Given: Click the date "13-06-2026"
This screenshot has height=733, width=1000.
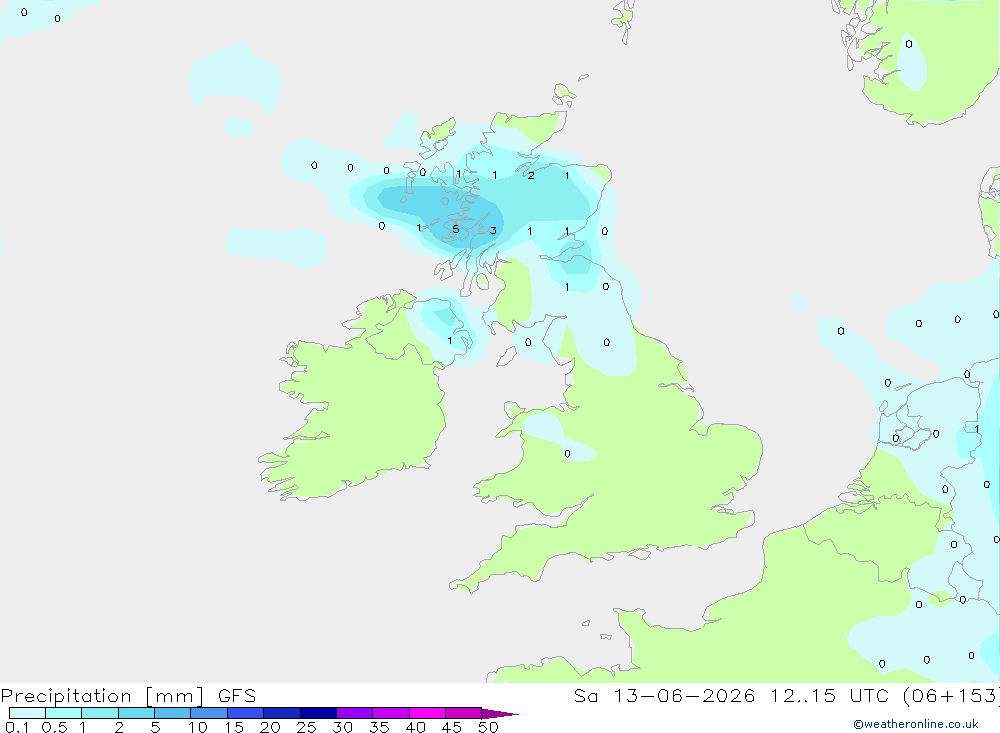Looking at the screenshot, I should (684, 695).
